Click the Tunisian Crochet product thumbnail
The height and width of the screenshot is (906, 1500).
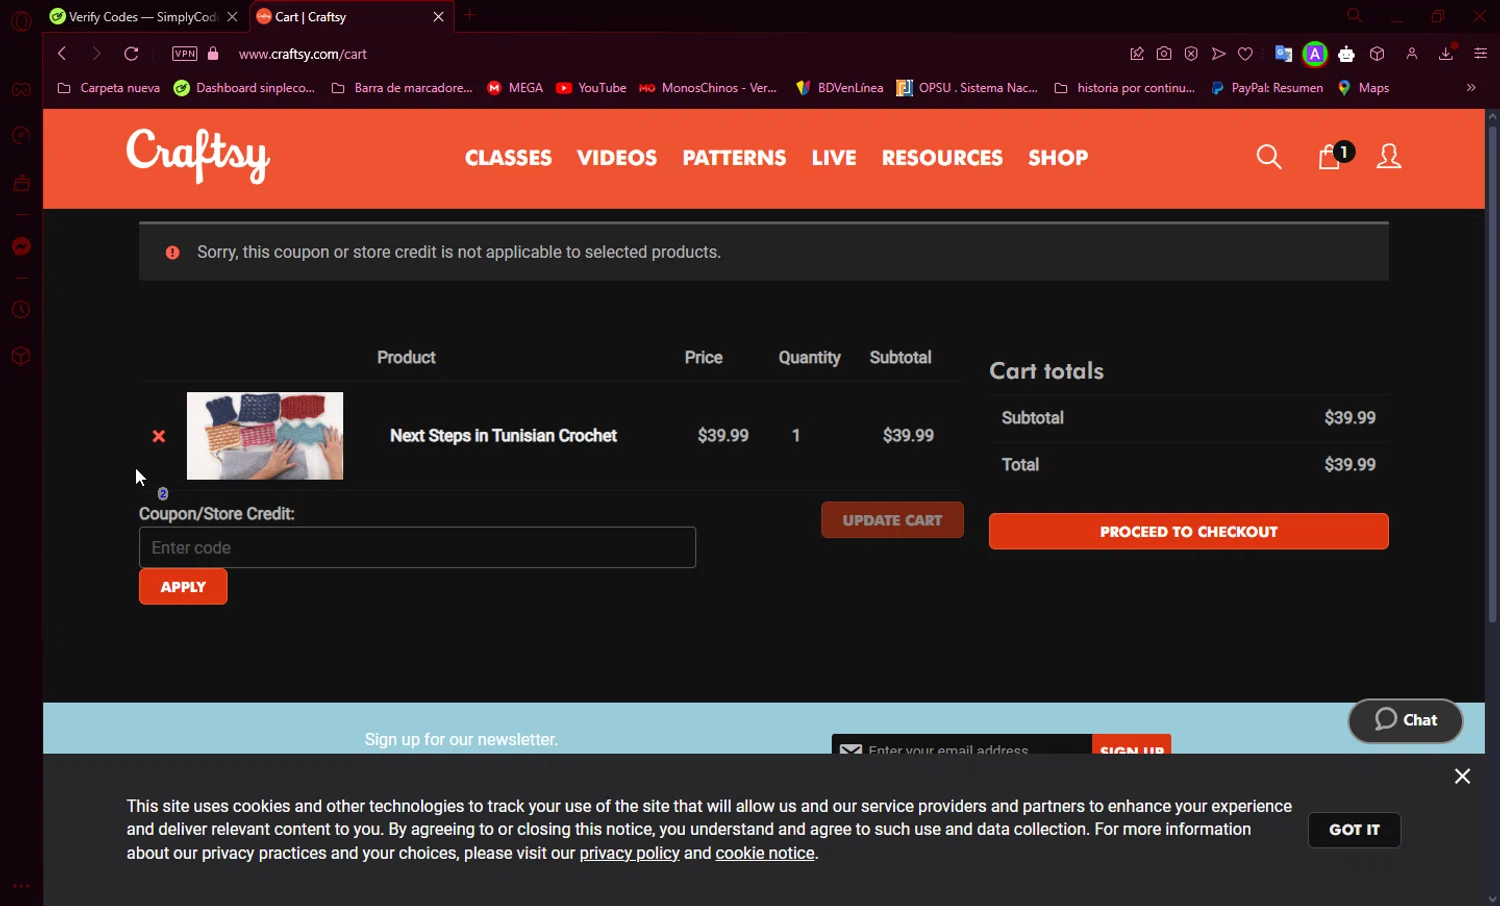pyautogui.click(x=265, y=436)
